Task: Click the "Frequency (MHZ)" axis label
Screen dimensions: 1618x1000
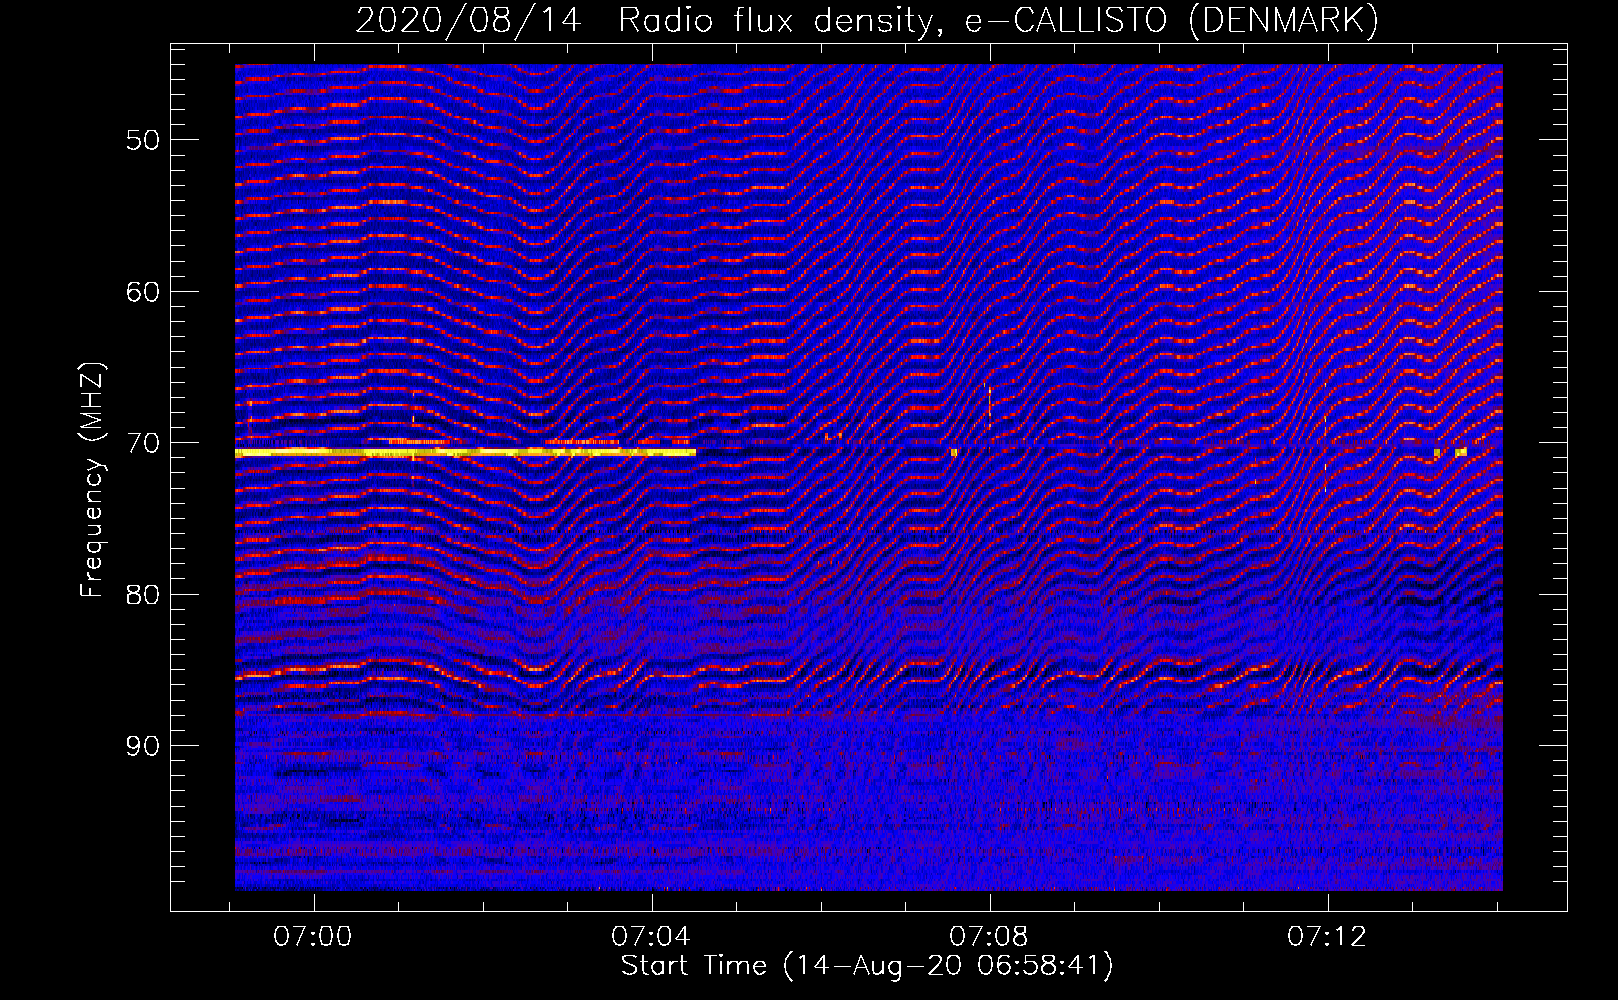Action: [92, 479]
